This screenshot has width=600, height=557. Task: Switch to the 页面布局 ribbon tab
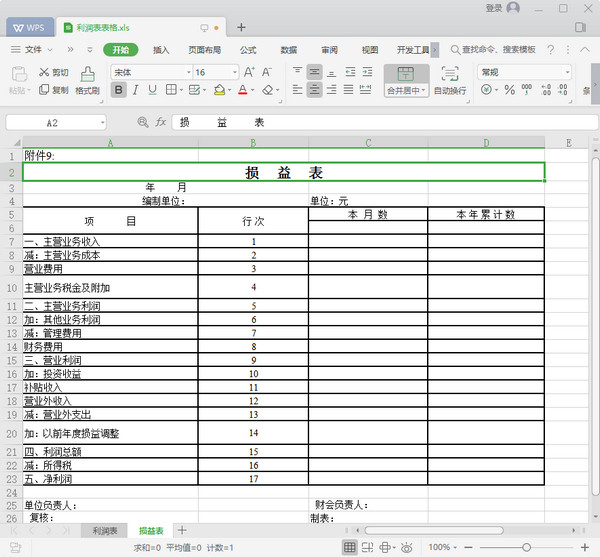(x=204, y=50)
